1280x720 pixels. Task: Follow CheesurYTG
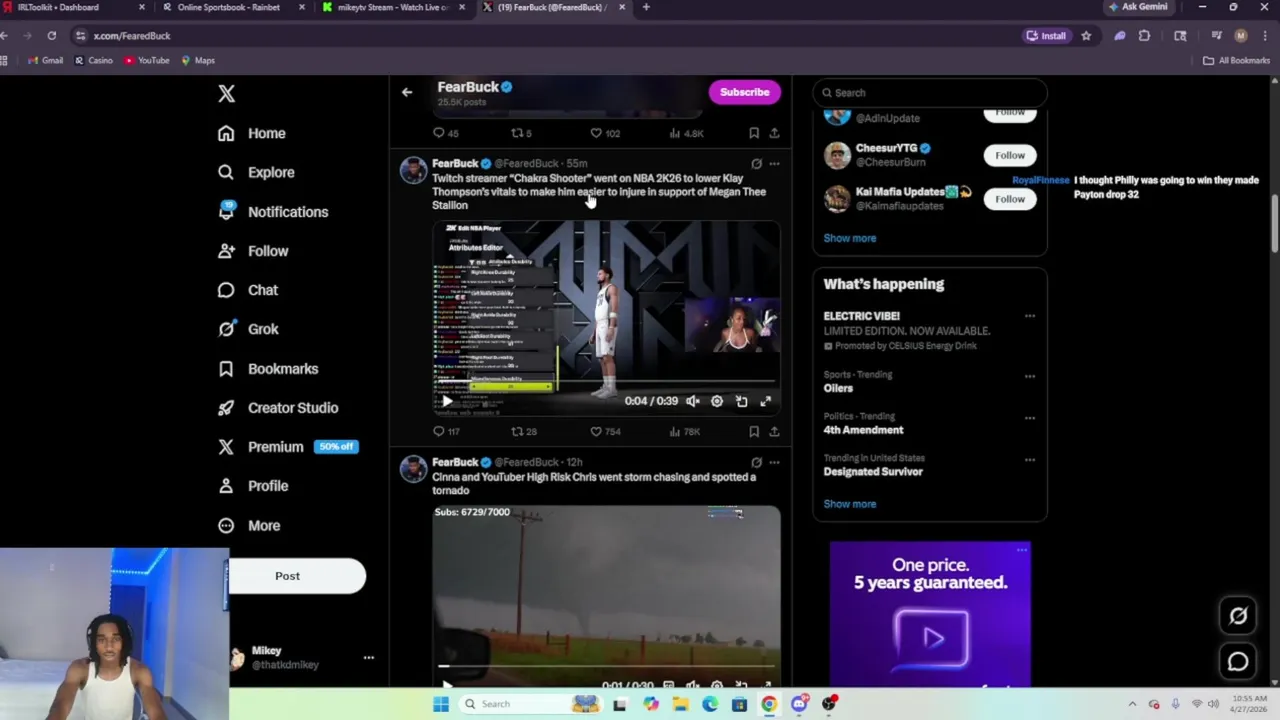tap(1010, 155)
